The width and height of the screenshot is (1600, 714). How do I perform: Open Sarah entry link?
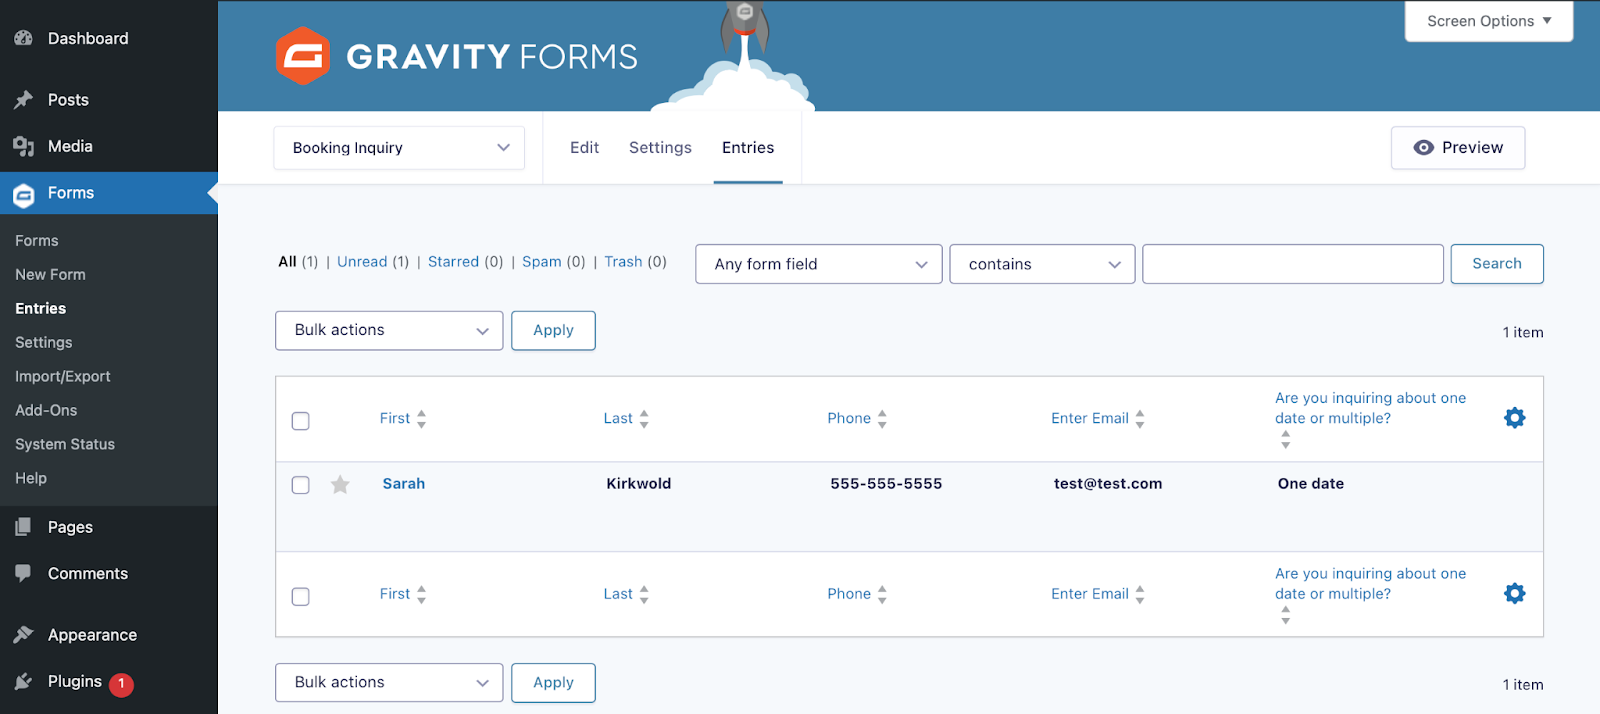(x=404, y=484)
